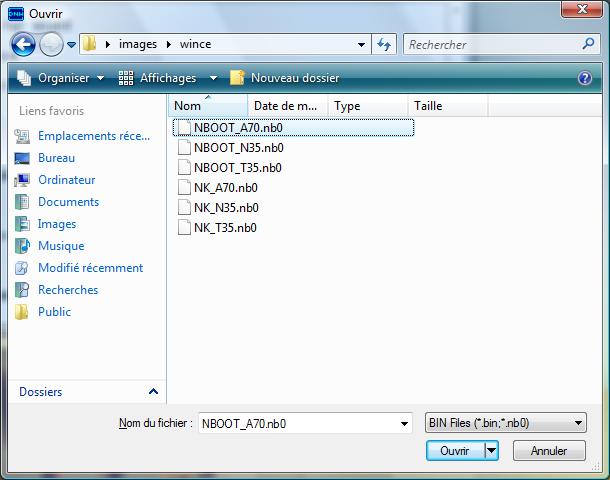This screenshot has height=480, width=610.
Task: Open the Affichages views menu
Action: pyautogui.click(x=169, y=78)
